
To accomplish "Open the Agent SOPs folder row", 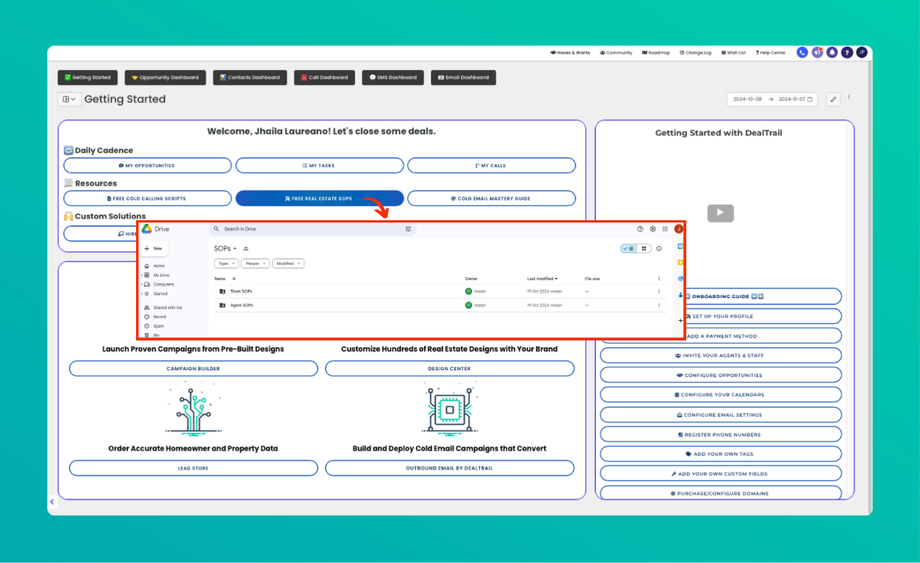I will (441, 305).
